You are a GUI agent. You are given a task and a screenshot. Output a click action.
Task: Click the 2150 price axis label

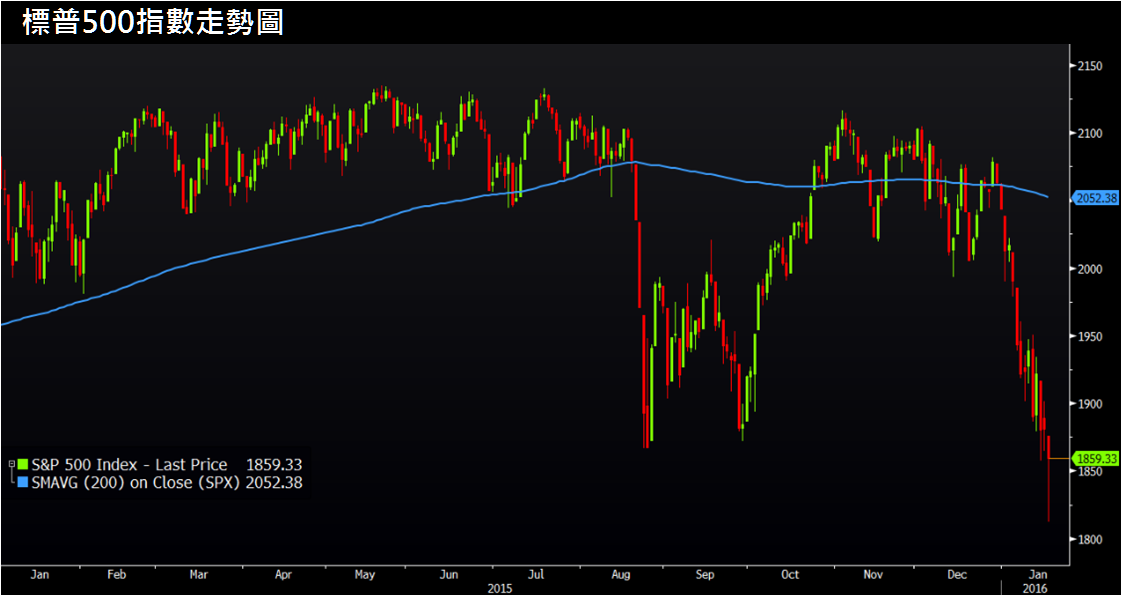coord(1090,66)
